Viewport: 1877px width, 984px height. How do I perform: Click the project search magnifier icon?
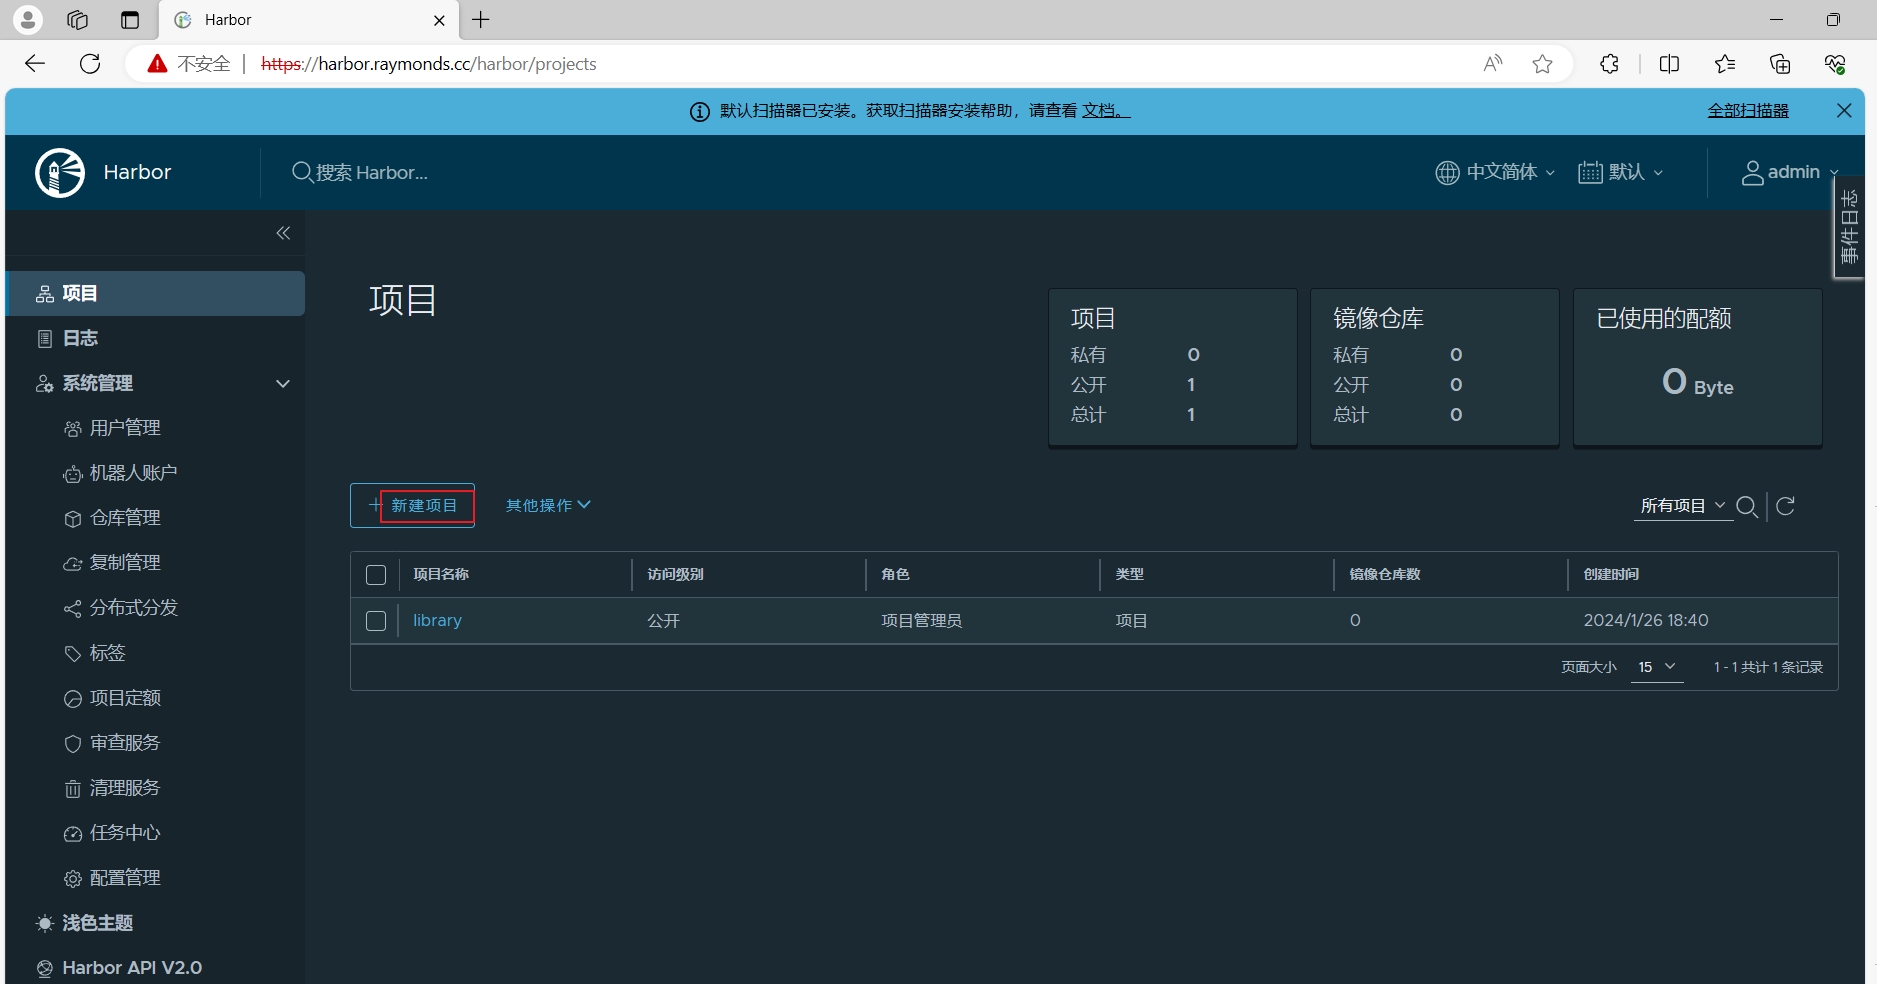click(1747, 507)
